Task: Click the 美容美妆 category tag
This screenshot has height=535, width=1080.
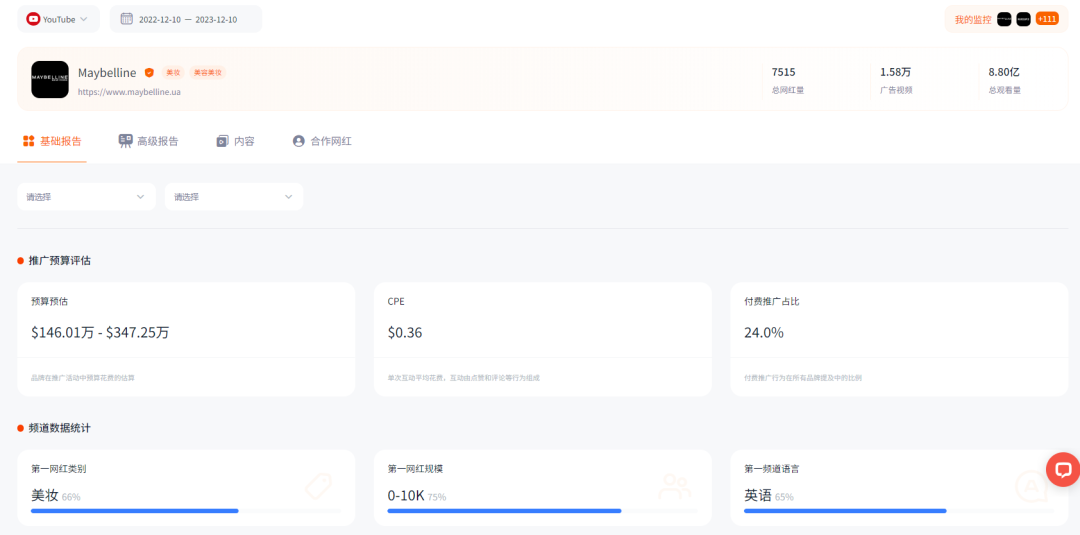Action: 207,72
